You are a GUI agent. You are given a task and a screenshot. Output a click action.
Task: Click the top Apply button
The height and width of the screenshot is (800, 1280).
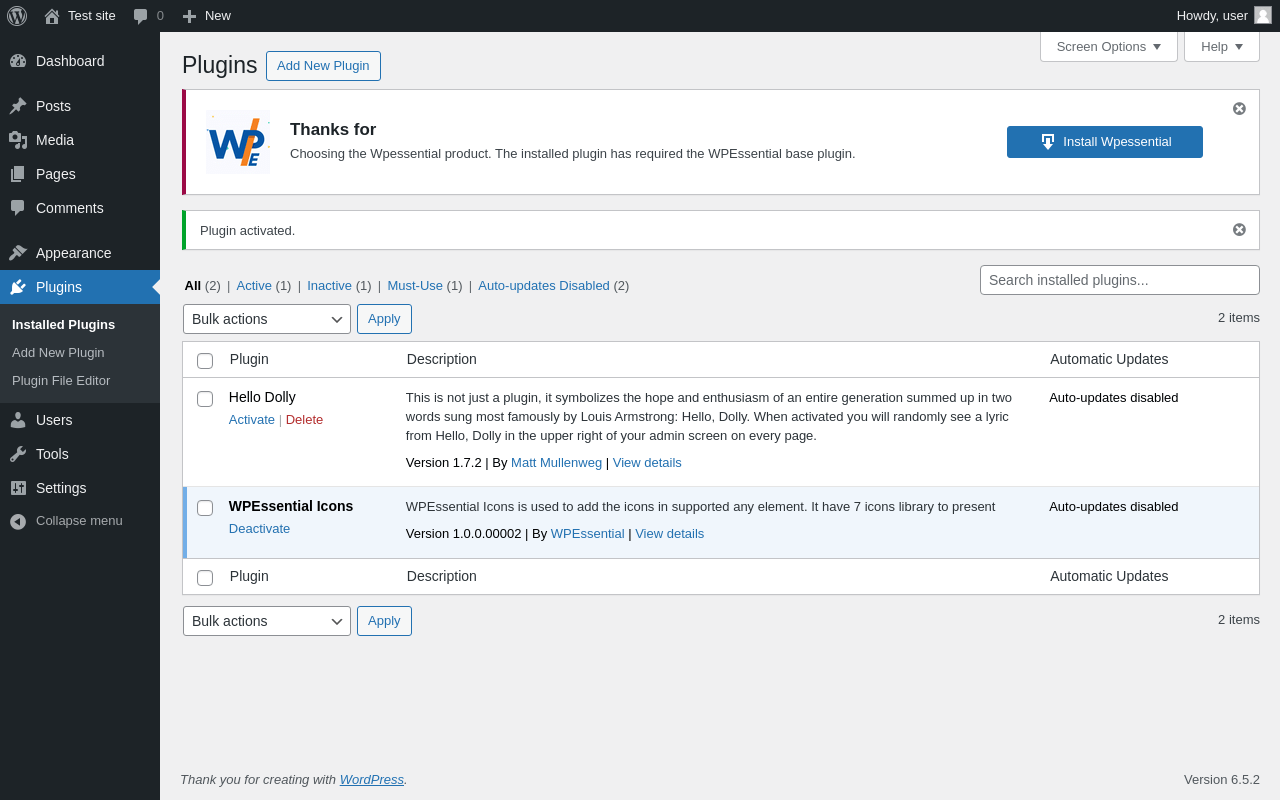[384, 319]
